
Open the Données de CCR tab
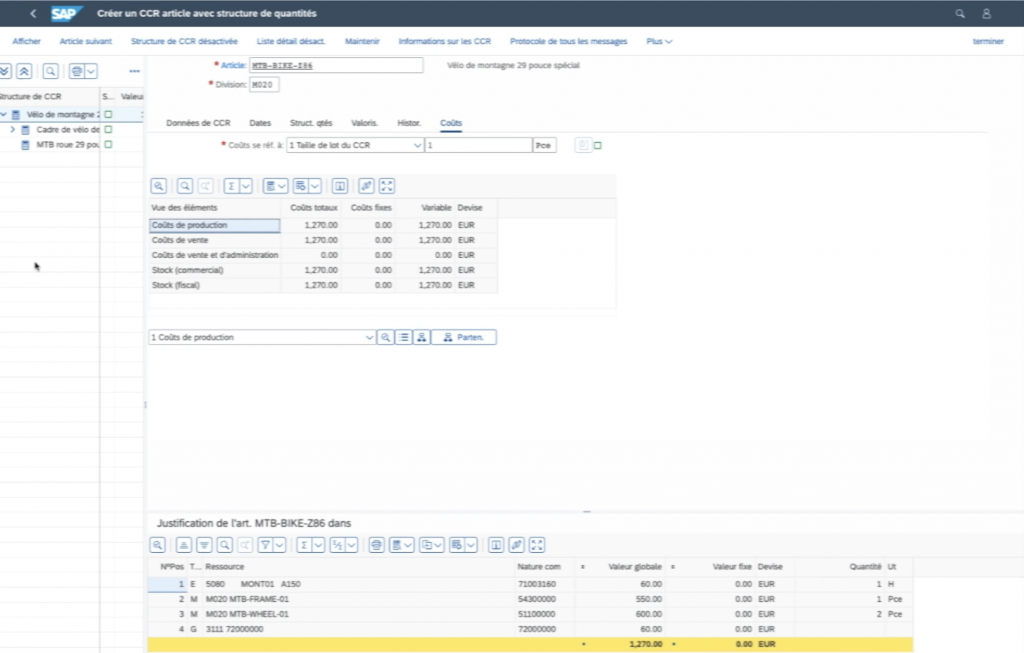198,123
